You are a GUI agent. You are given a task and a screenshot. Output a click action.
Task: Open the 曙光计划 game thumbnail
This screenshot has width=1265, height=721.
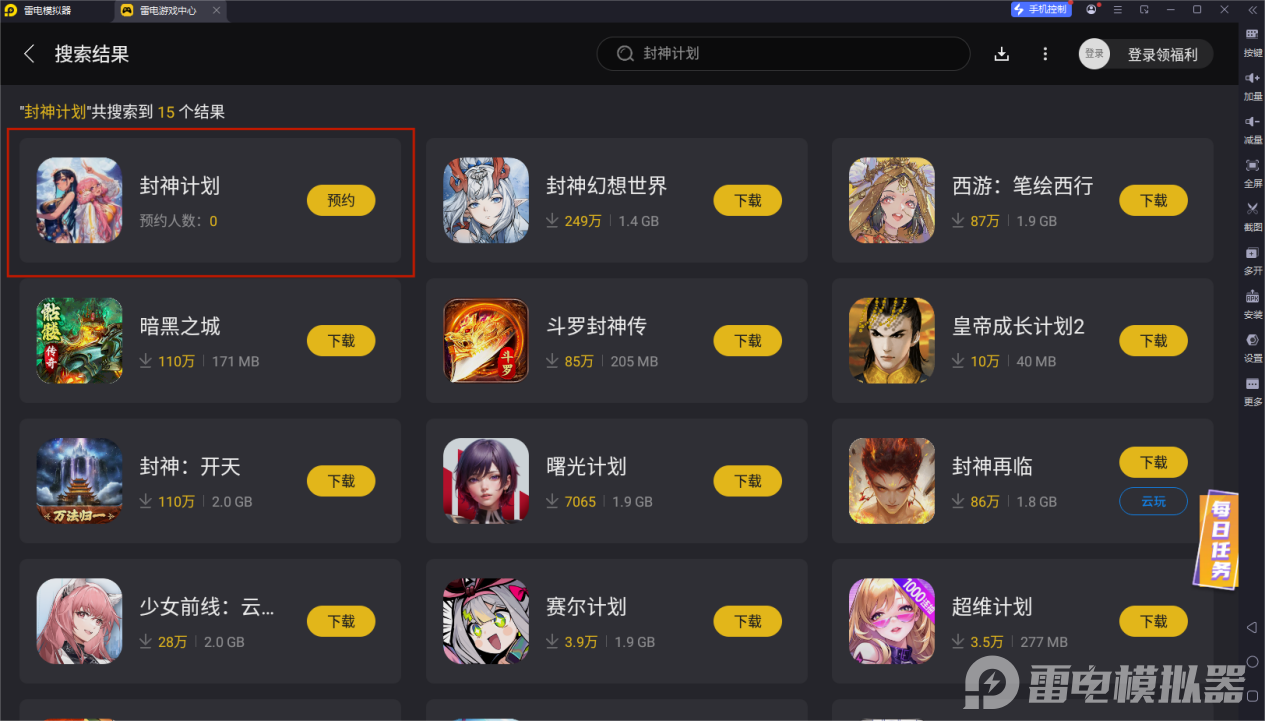coord(486,480)
